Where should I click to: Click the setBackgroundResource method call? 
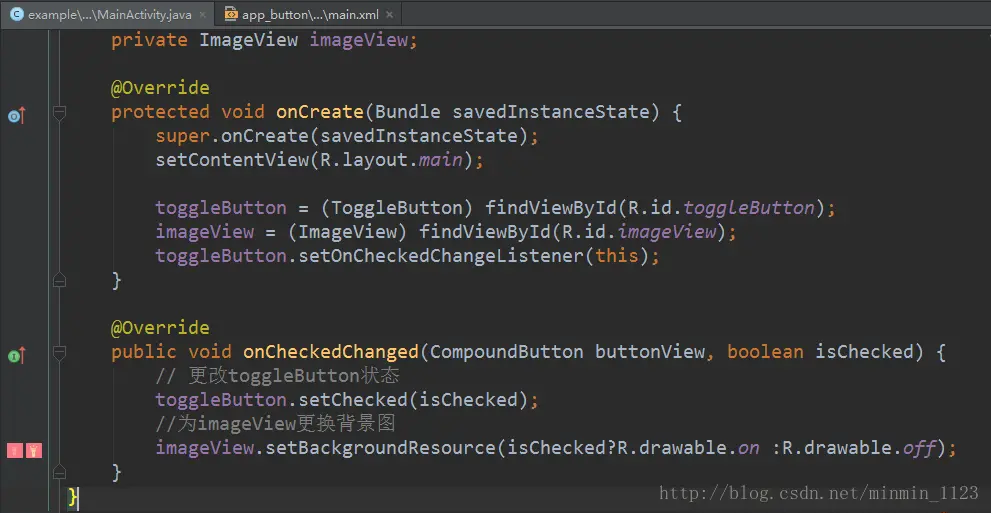coord(380,448)
